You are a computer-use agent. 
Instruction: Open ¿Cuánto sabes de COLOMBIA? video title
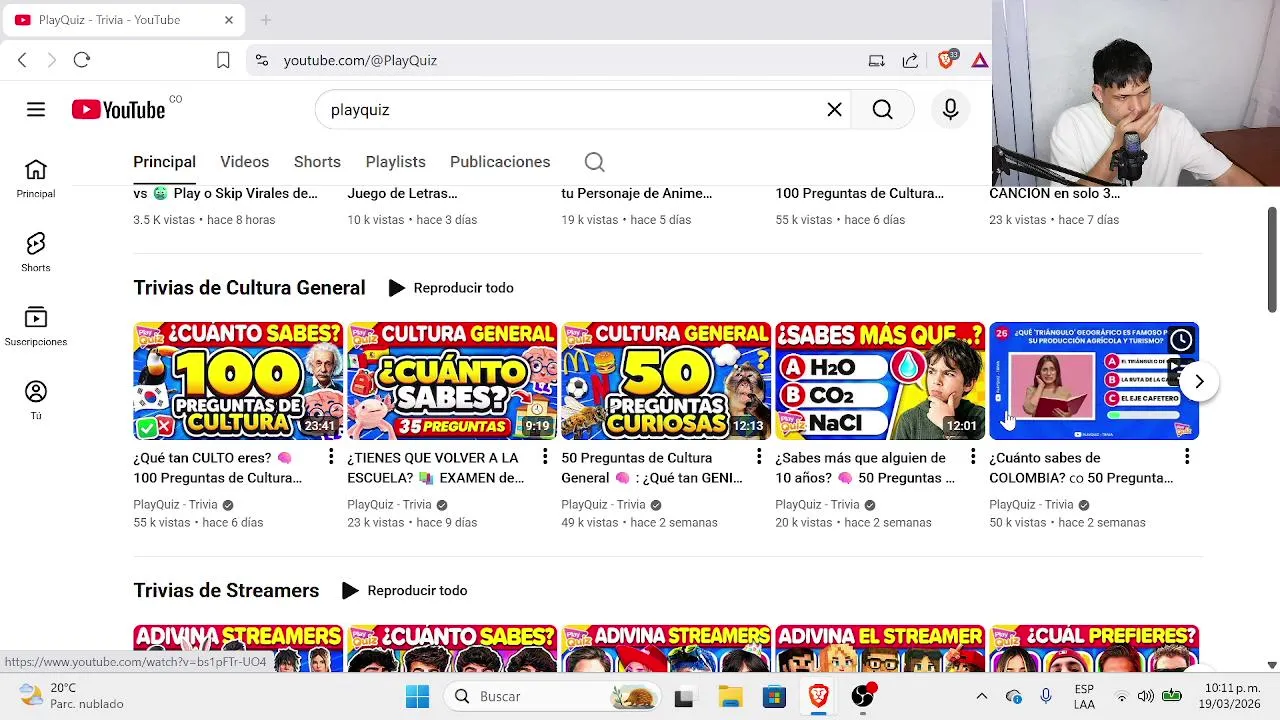1081,468
